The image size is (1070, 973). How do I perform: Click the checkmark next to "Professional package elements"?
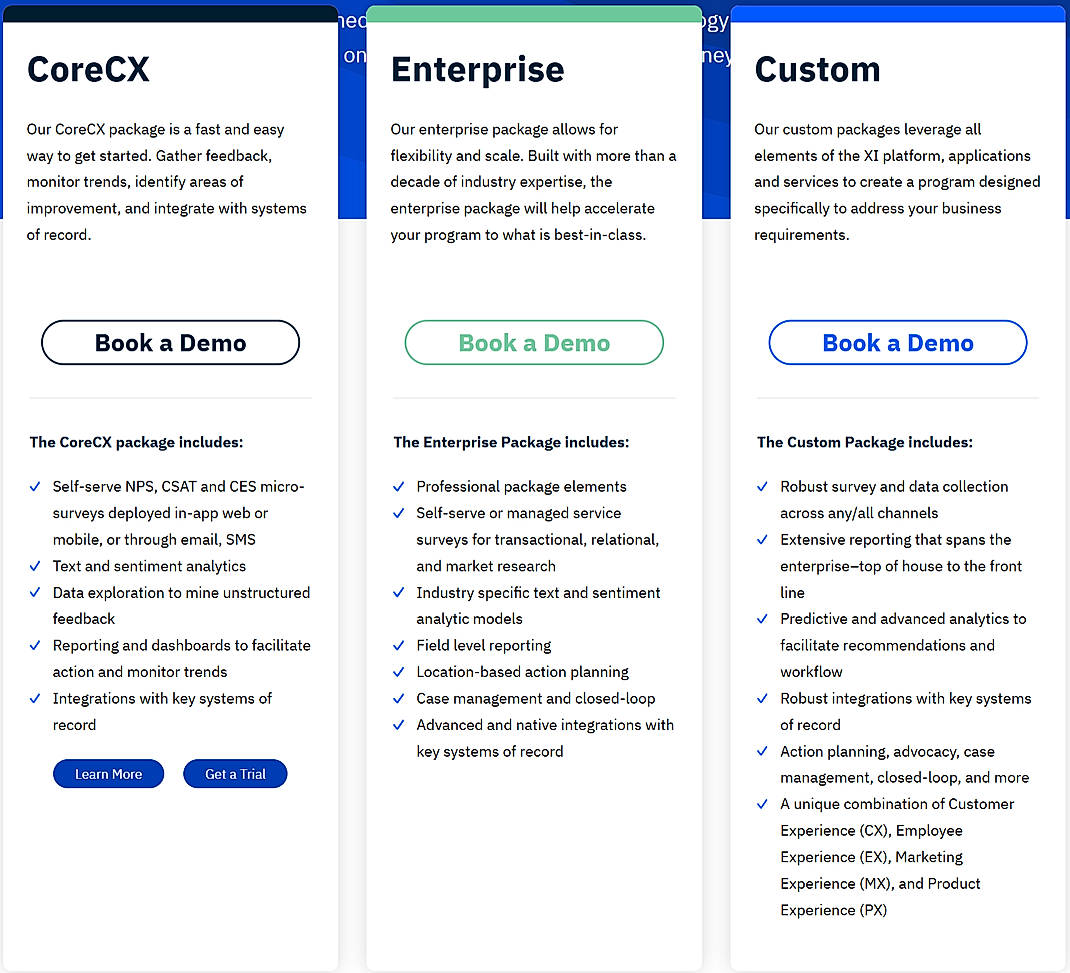(399, 486)
